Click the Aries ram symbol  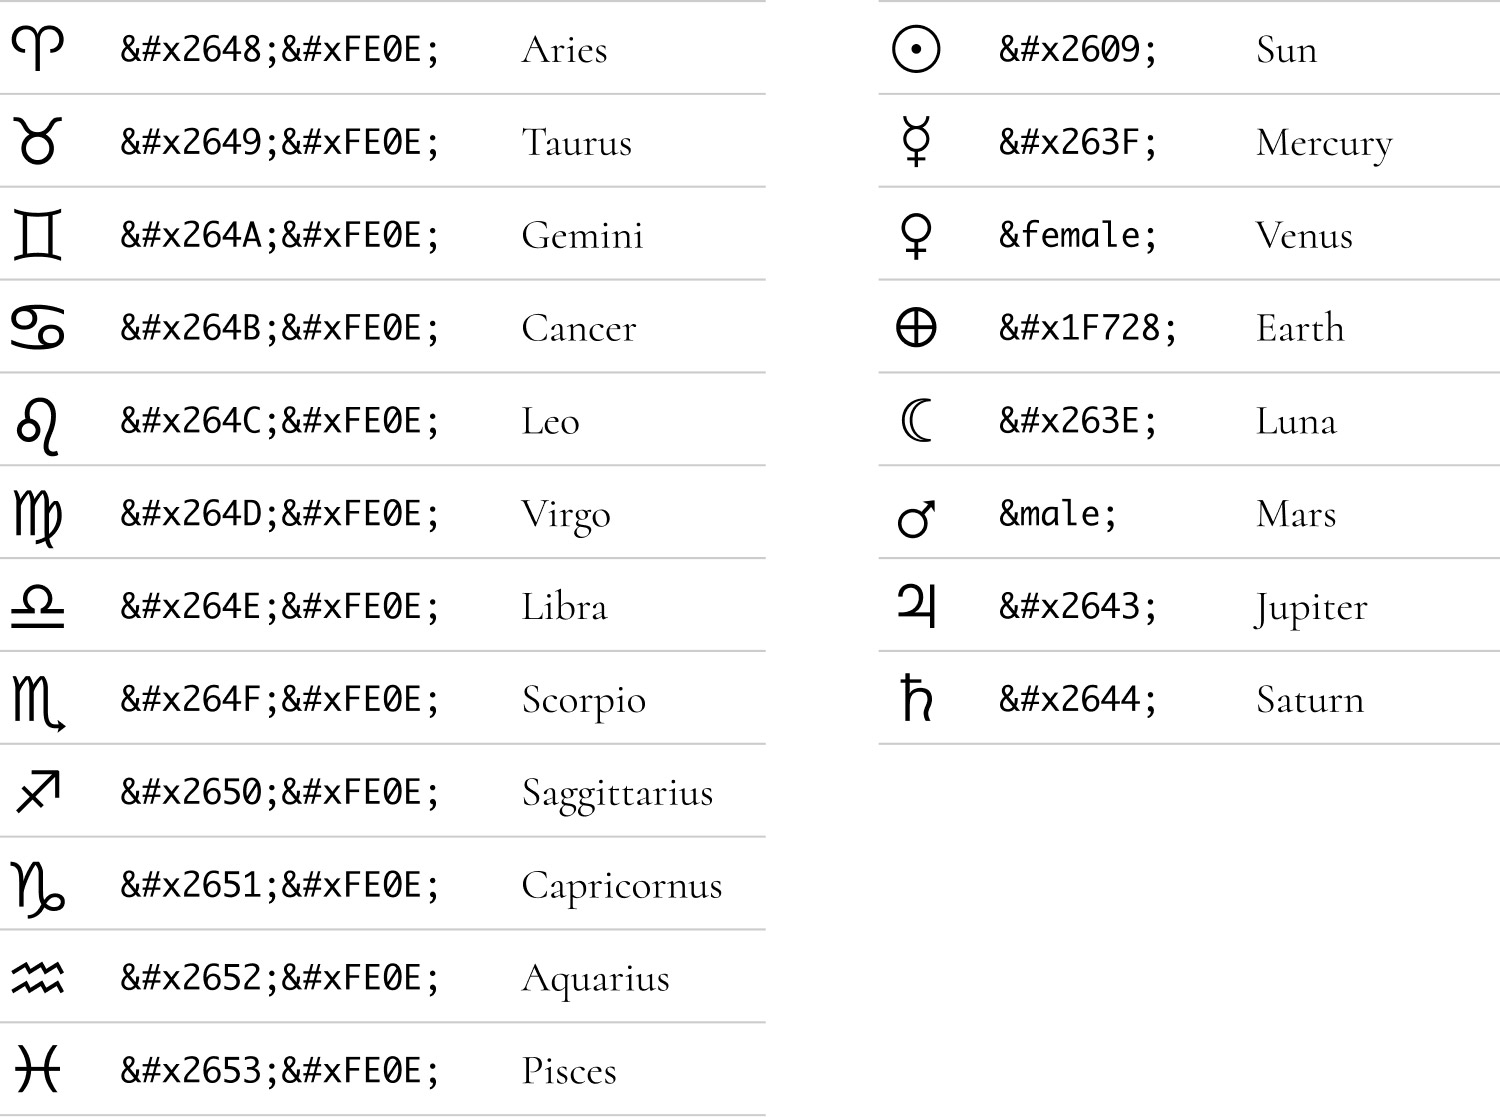tap(38, 47)
